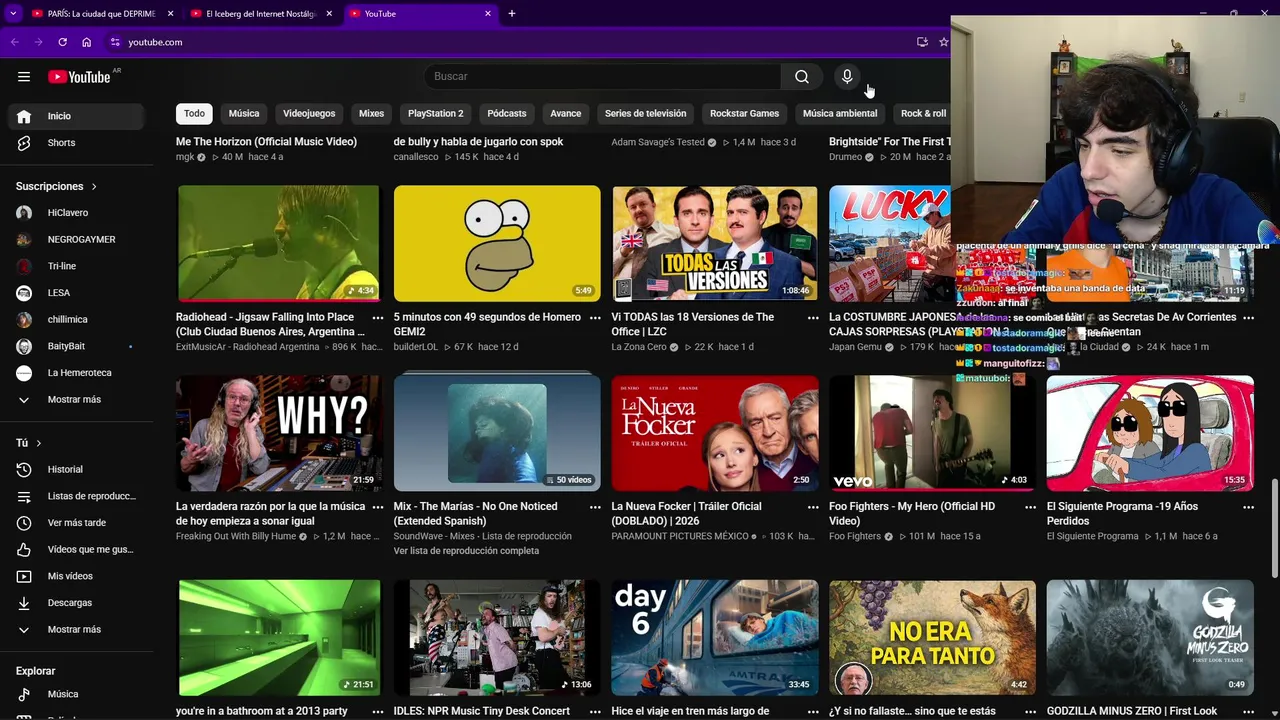1280x720 pixels.
Task: Open the Tú section chevron
Action: point(39,443)
